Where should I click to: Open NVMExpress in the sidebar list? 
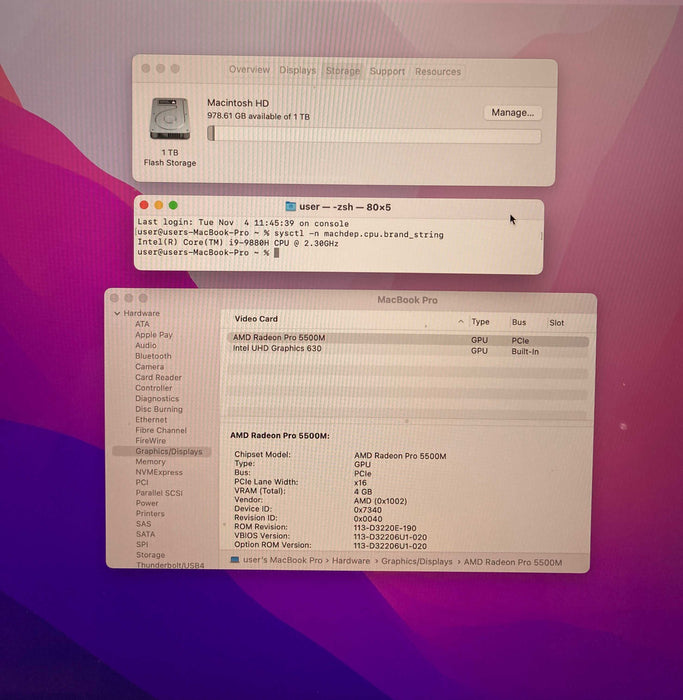click(x=159, y=473)
